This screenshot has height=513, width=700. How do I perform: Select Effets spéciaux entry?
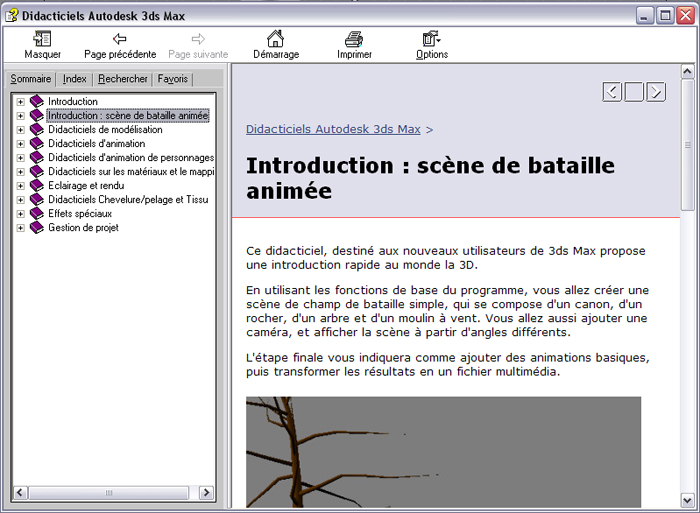point(80,213)
